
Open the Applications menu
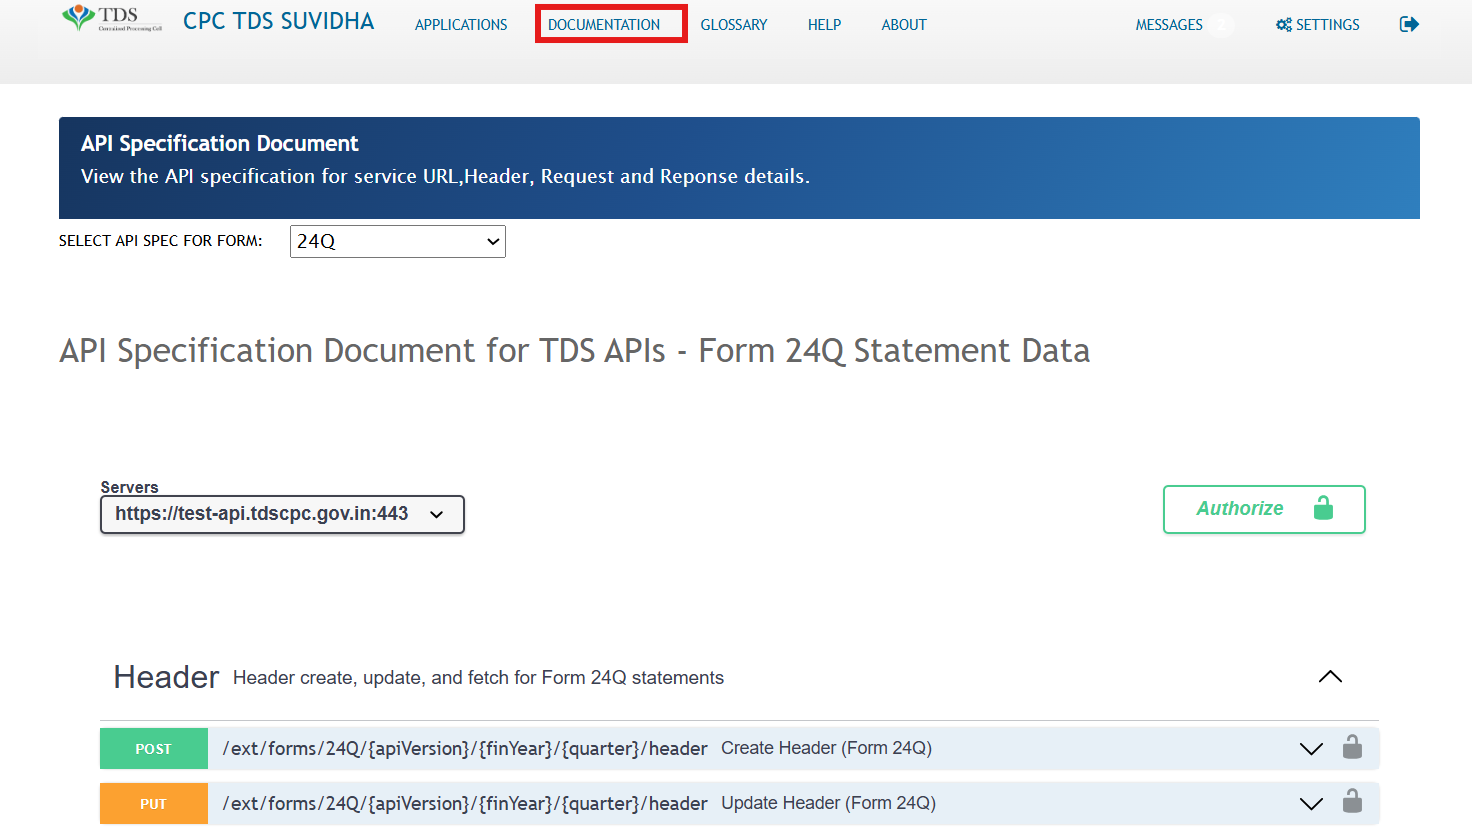(461, 25)
